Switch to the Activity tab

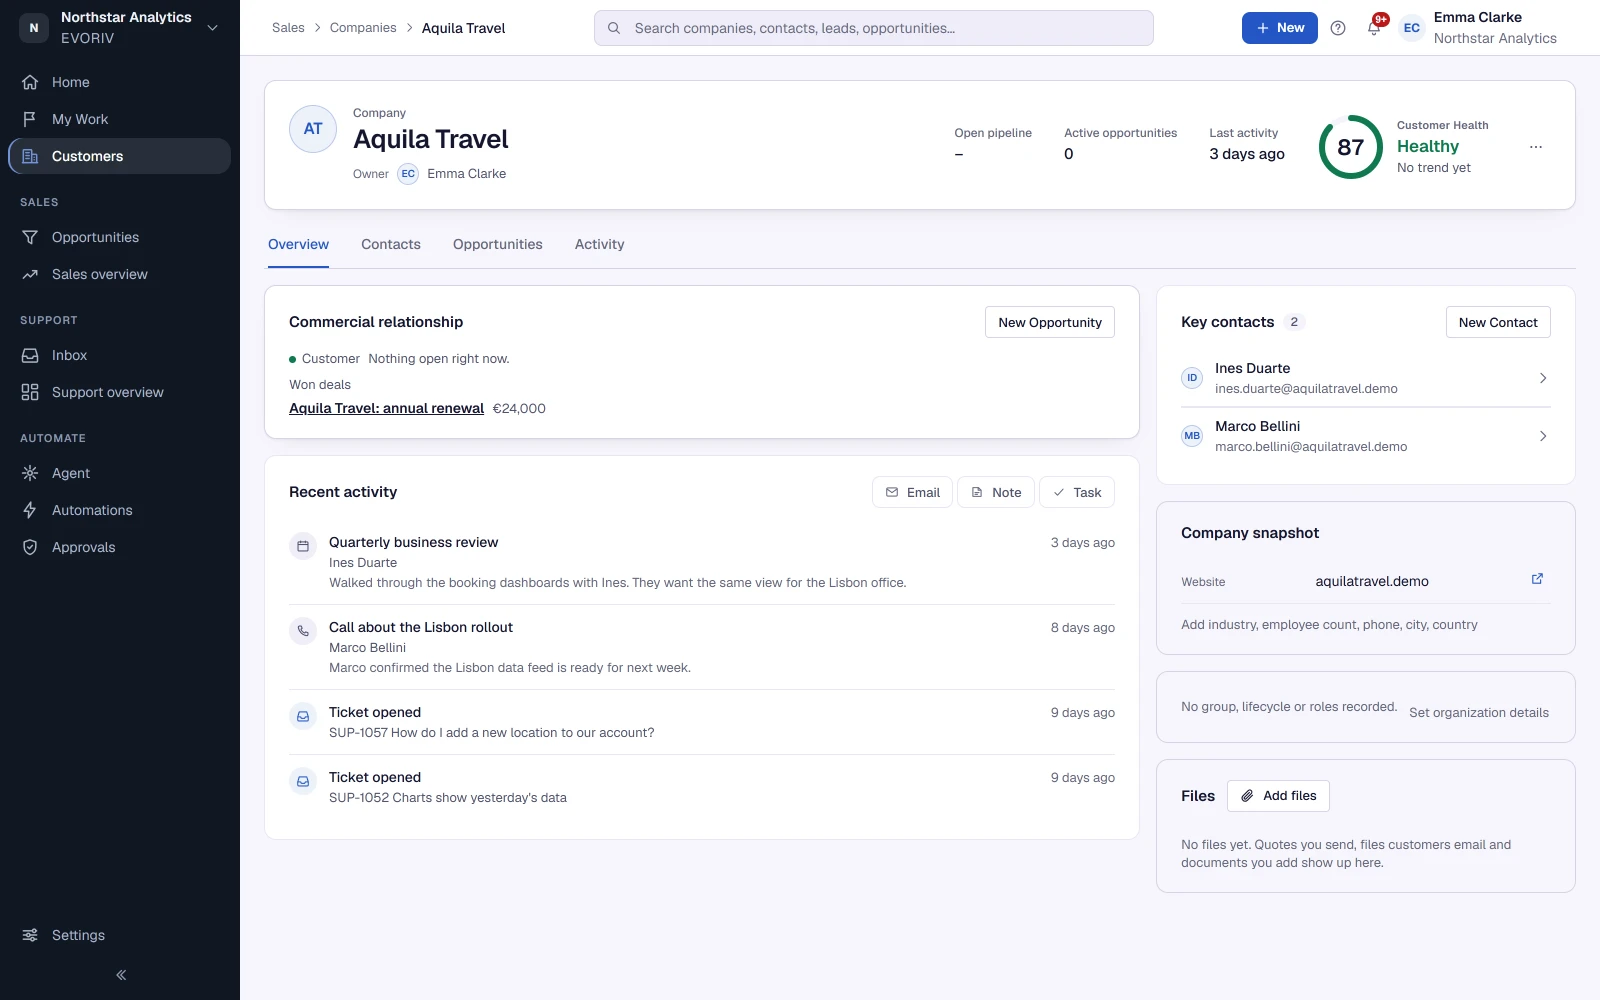(x=600, y=244)
